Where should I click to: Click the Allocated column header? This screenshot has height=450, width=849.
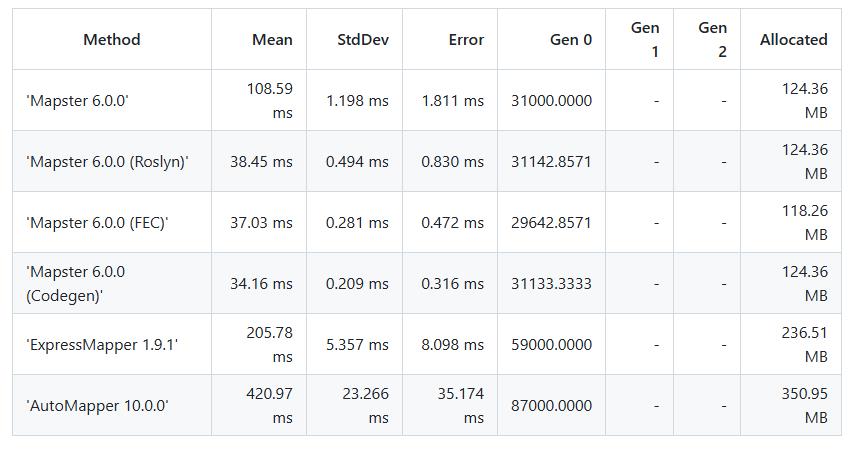(793, 40)
